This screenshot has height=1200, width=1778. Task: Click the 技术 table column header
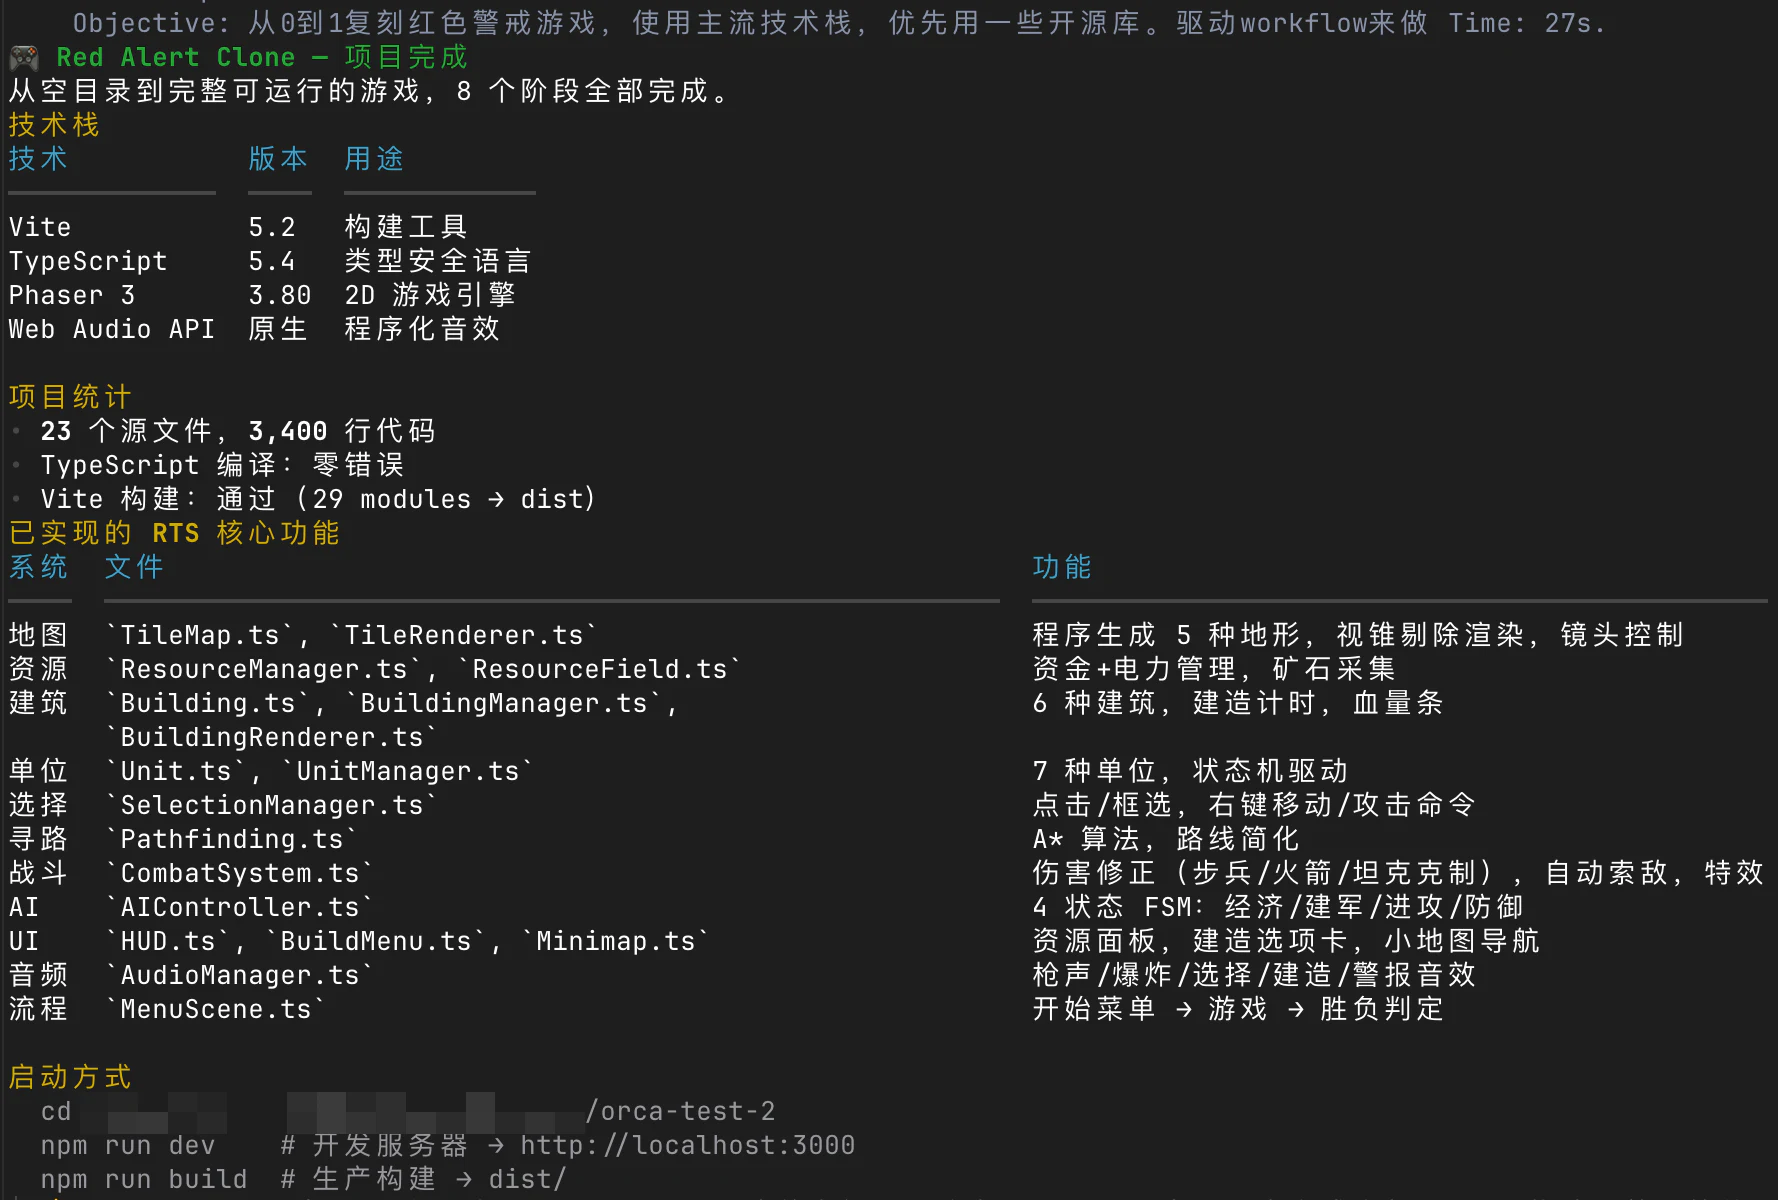point(38,159)
